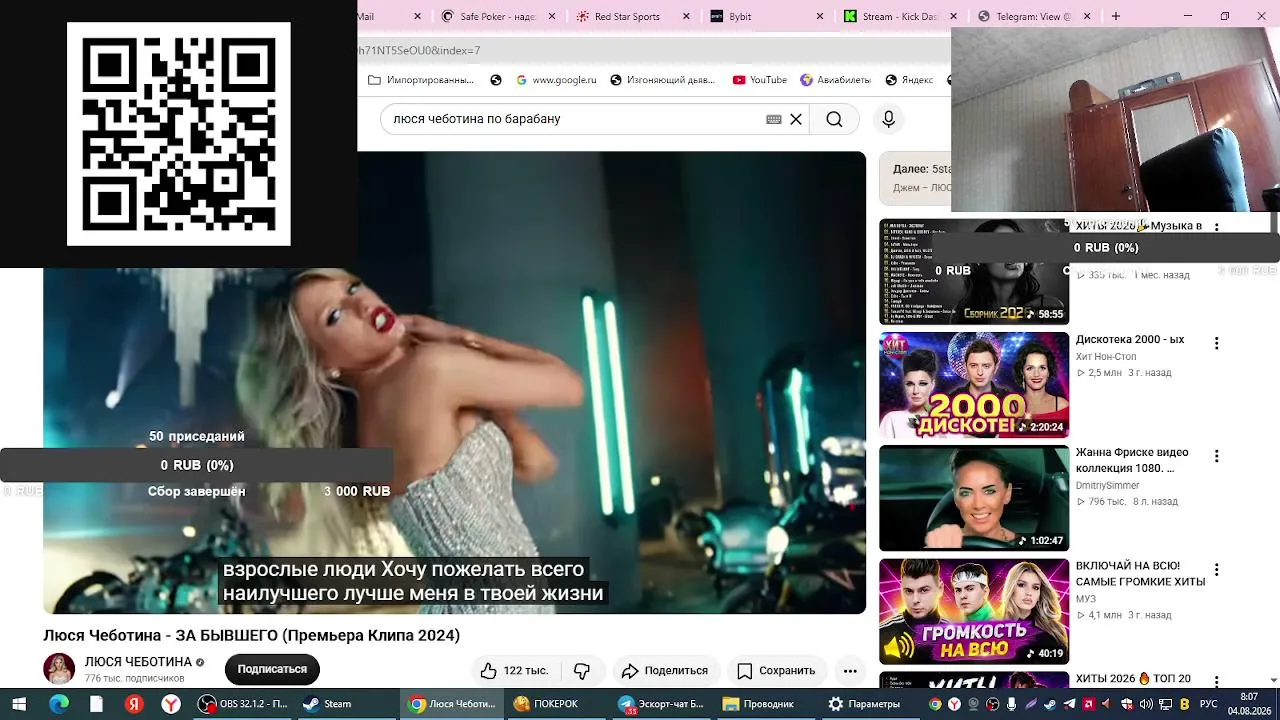Image resolution: width=1280 pixels, height=720 pixels.
Task: Click the Далее up-next queue panel
Action: click(915, 178)
